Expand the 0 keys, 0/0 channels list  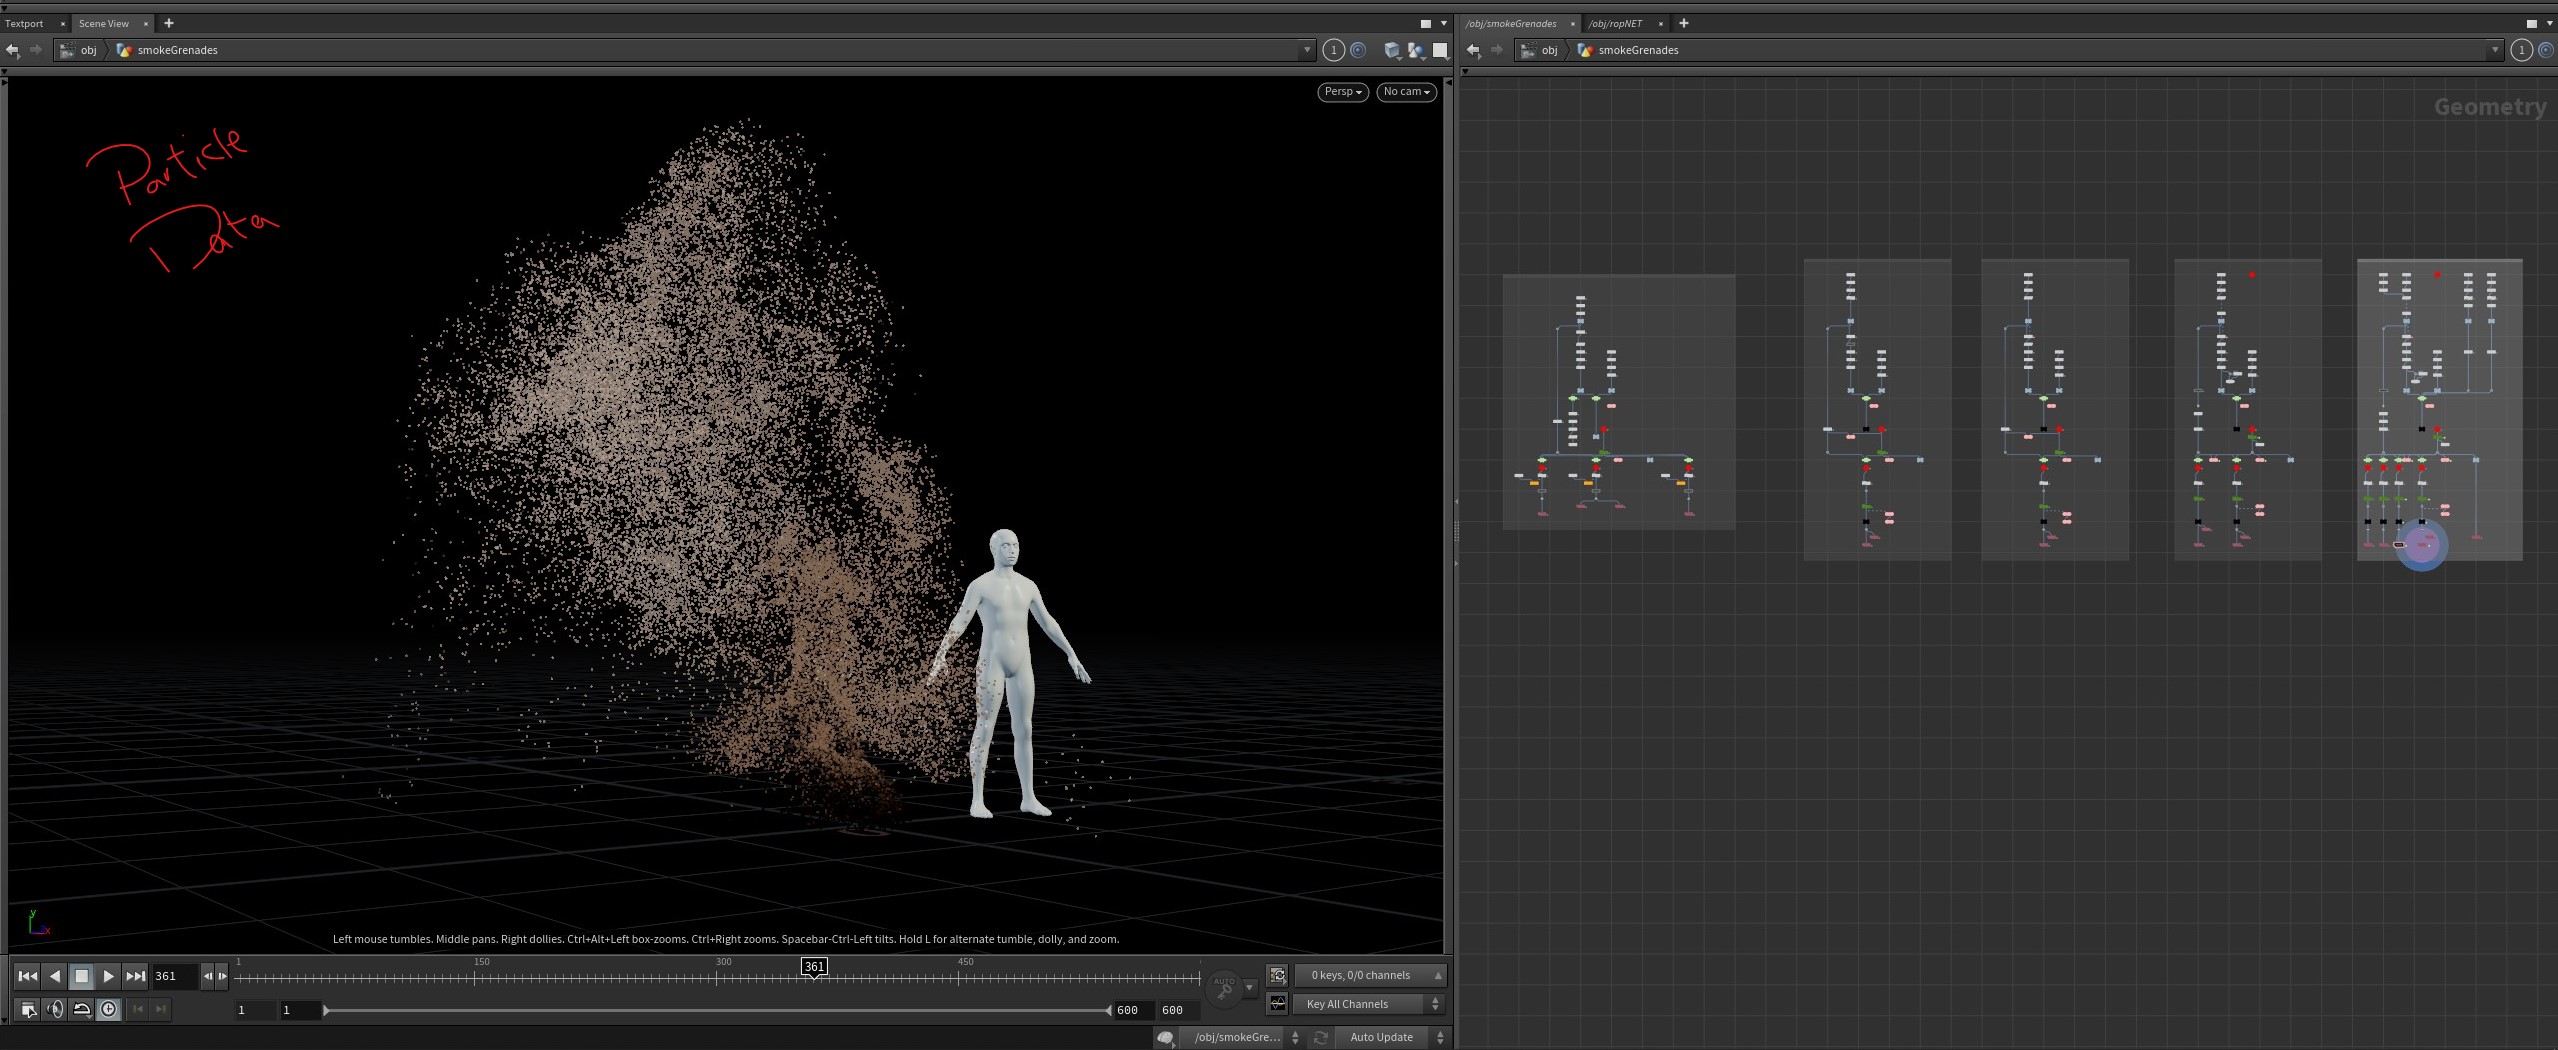pos(1369,975)
